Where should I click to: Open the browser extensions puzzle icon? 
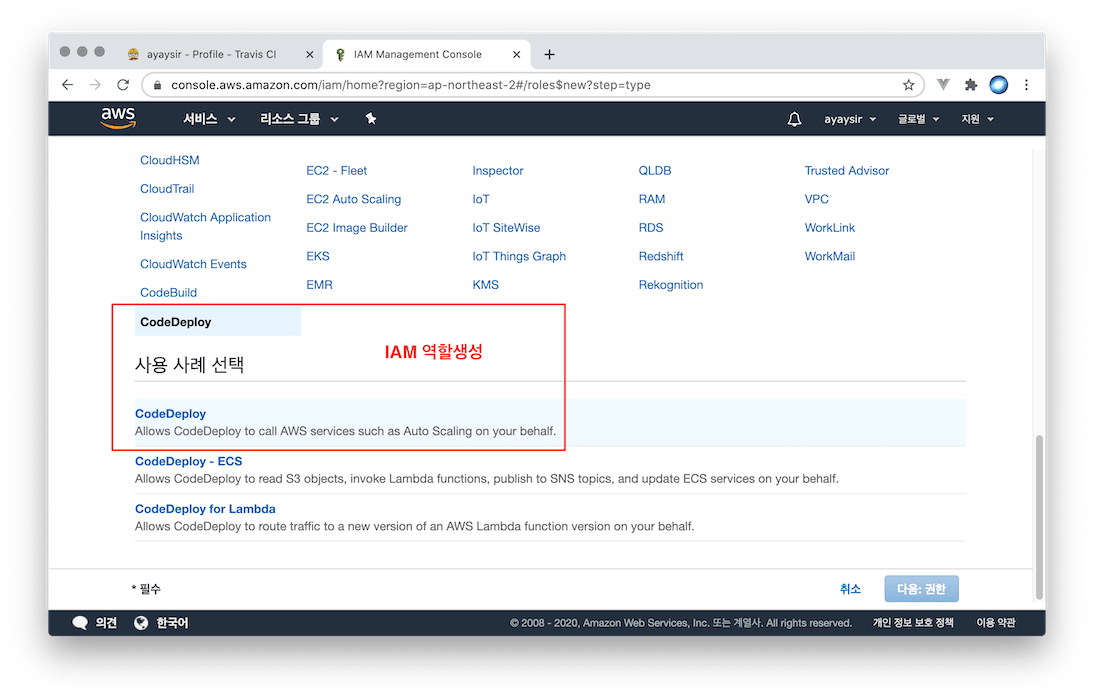click(970, 85)
